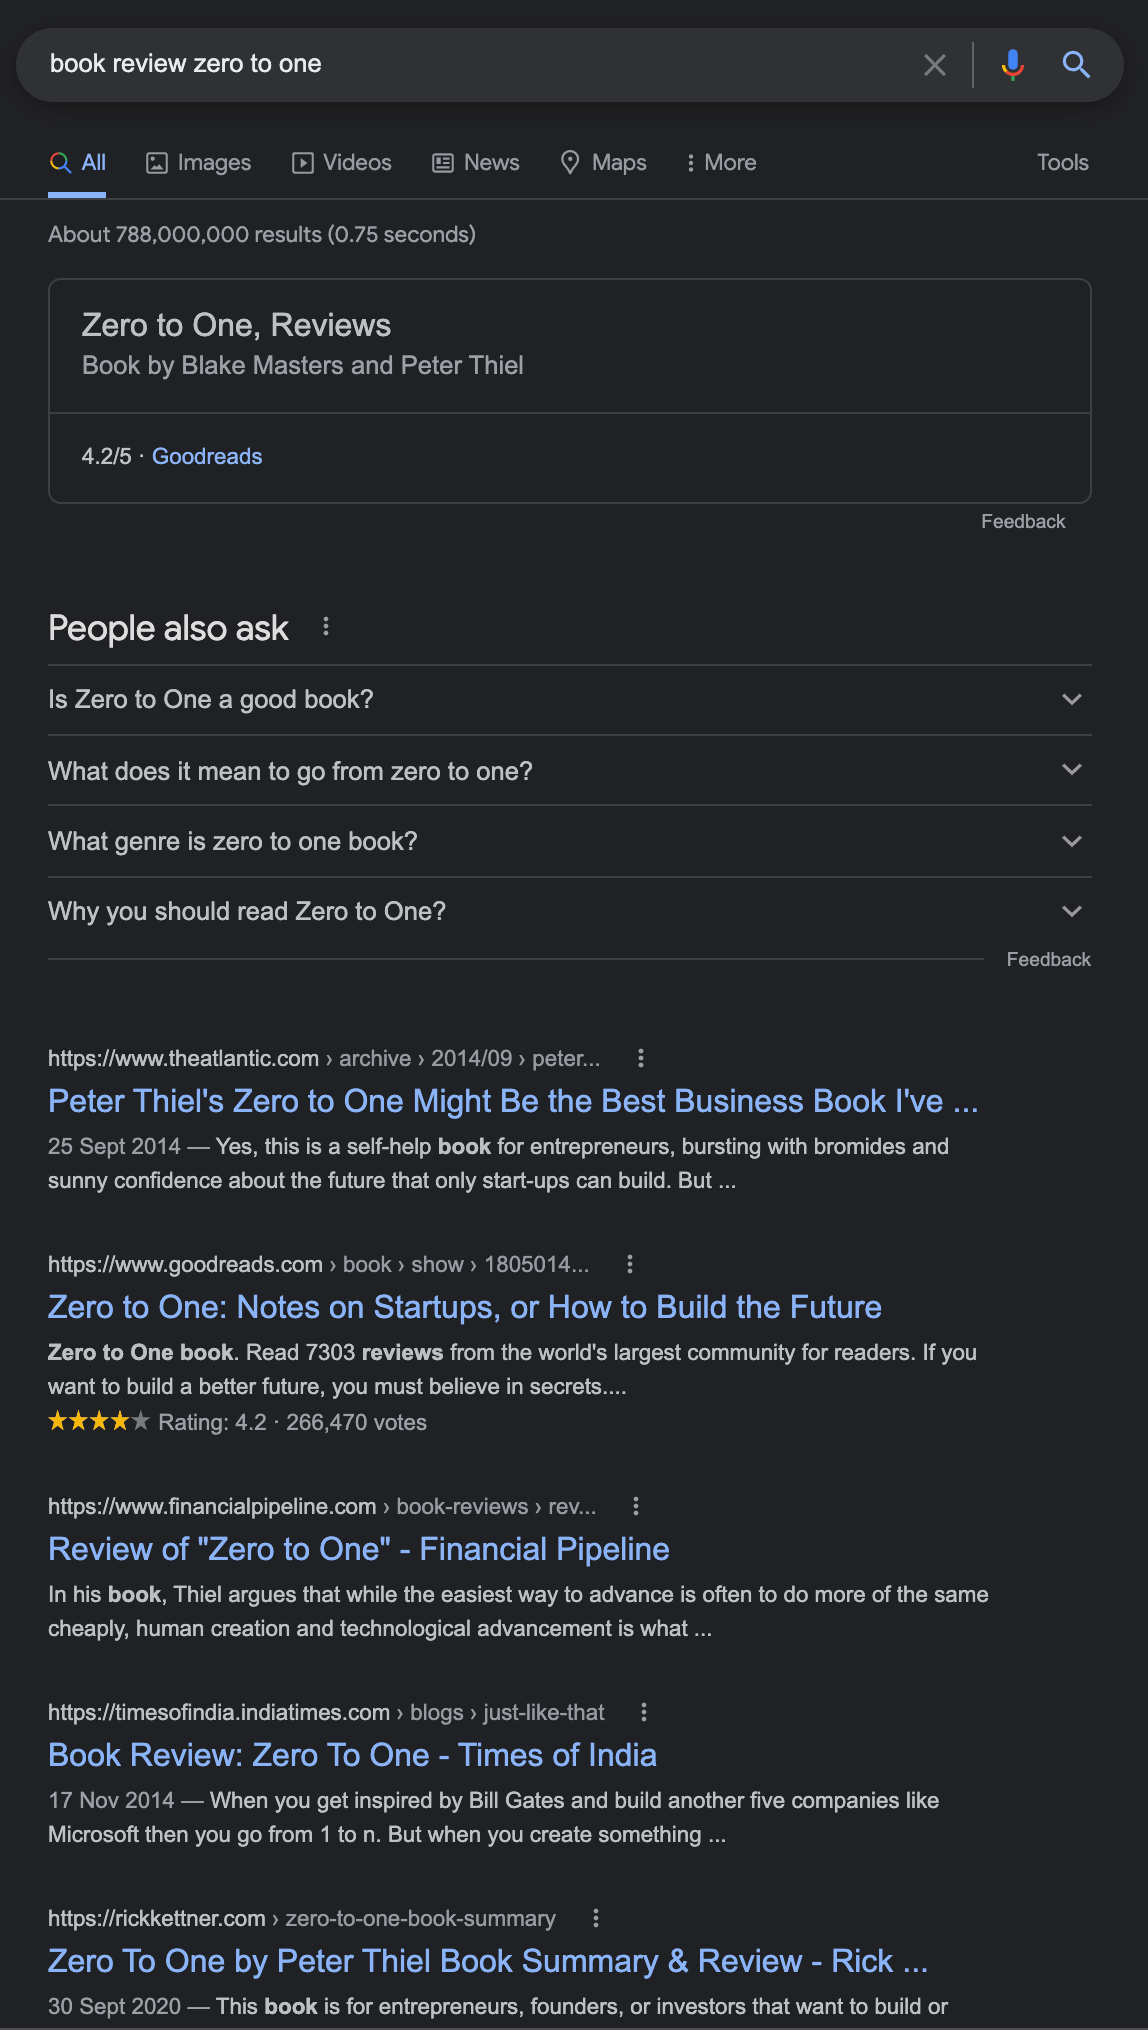Expand "Why you should read Zero to One?"
This screenshot has width=1148, height=2030.
pyautogui.click(x=570, y=912)
